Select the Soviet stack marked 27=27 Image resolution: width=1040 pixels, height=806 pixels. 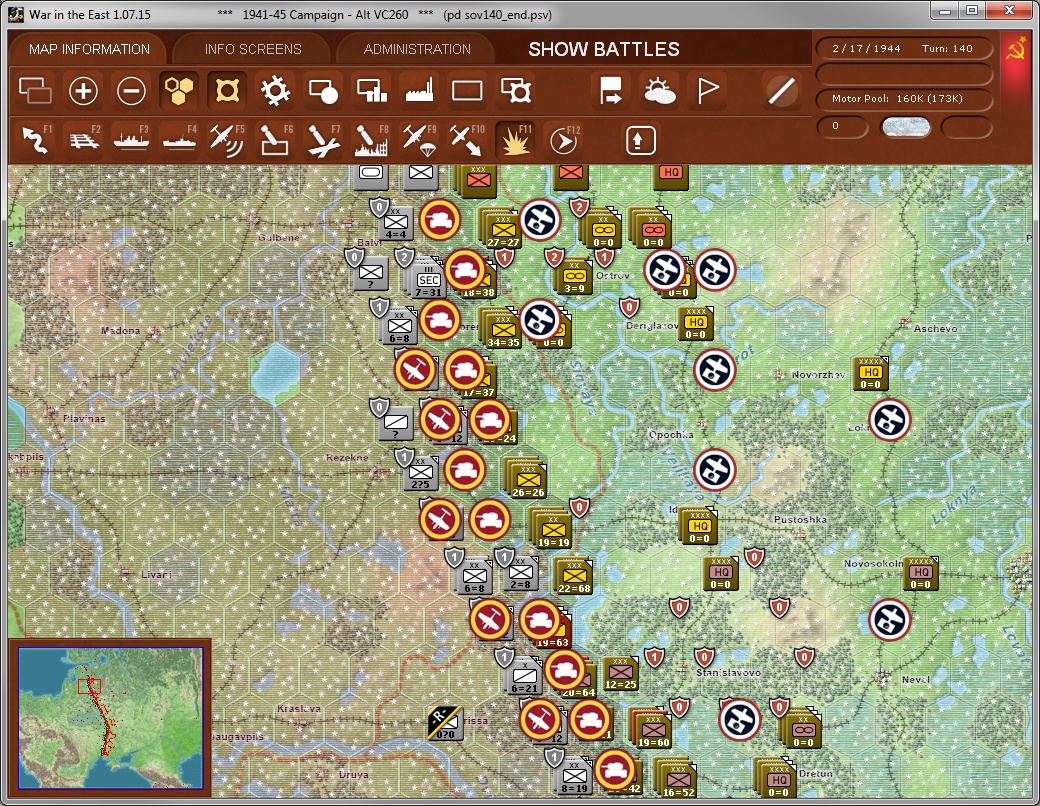(x=503, y=230)
